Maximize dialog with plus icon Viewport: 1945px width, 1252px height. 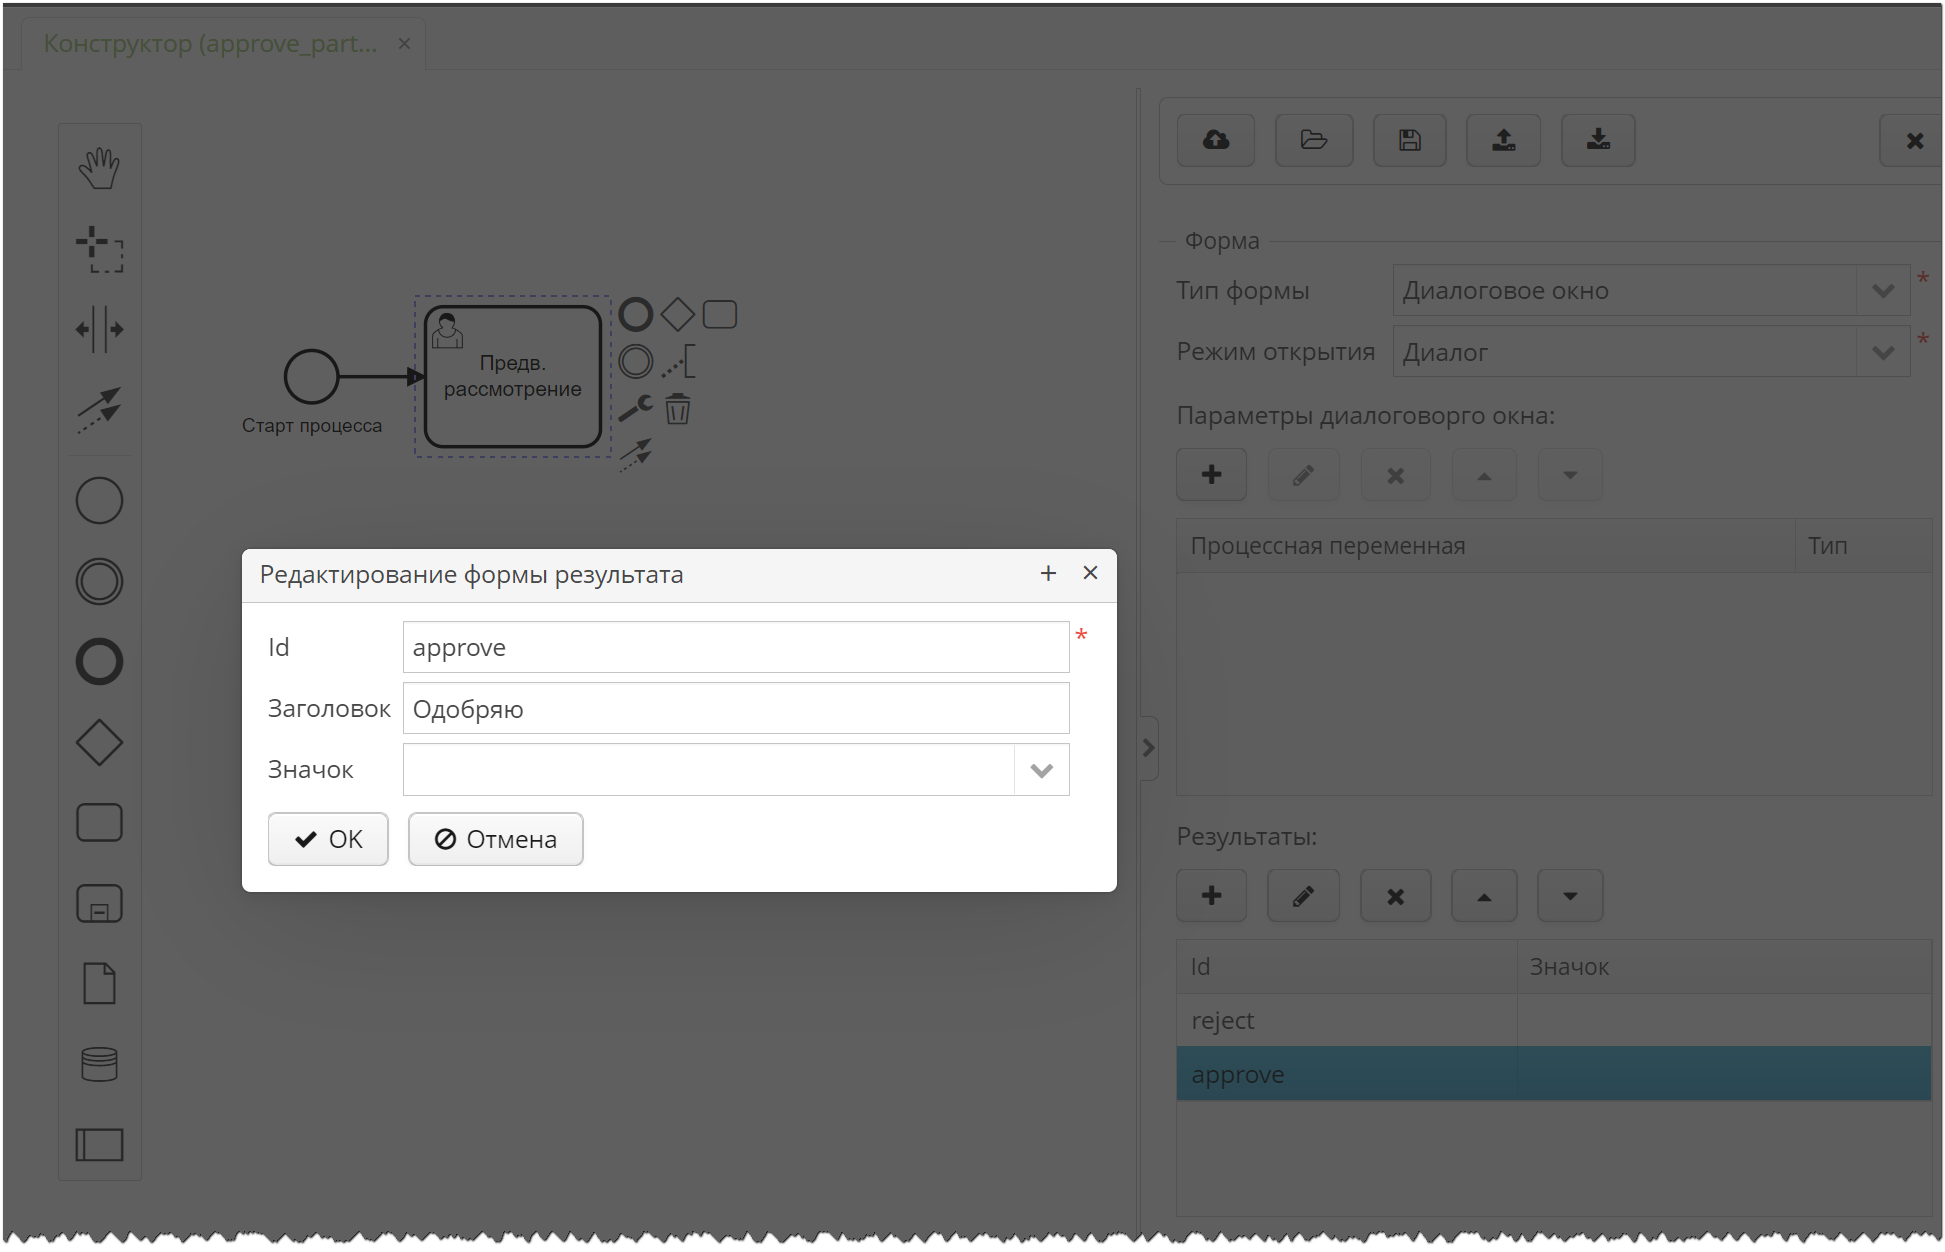(1048, 573)
